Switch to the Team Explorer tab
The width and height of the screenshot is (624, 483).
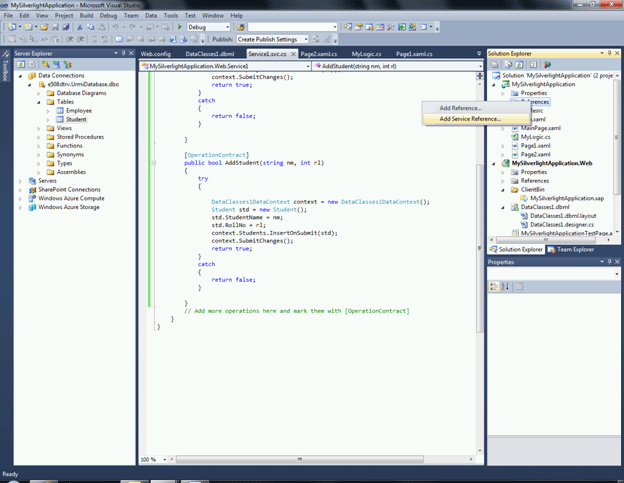point(571,249)
